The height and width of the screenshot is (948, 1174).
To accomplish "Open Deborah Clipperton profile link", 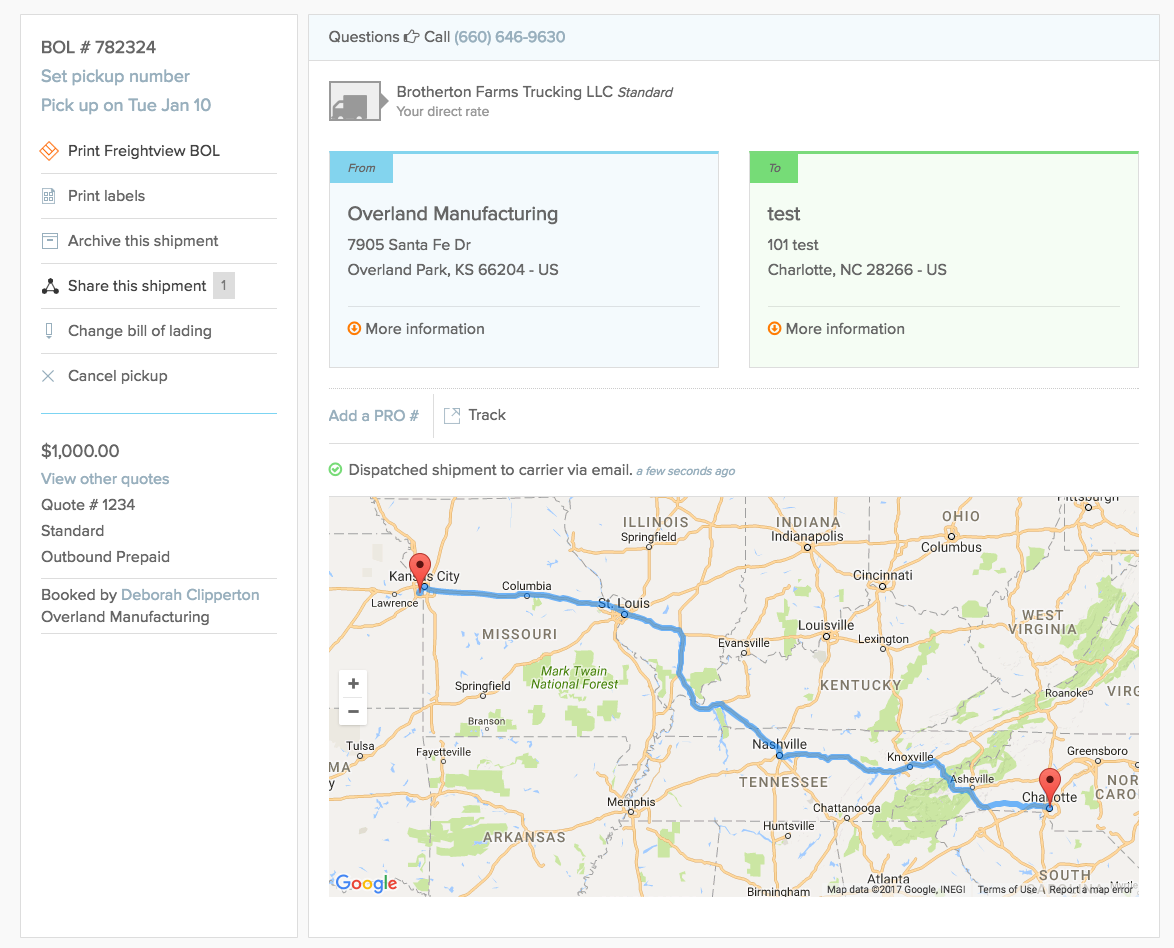I will click(190, 595).
